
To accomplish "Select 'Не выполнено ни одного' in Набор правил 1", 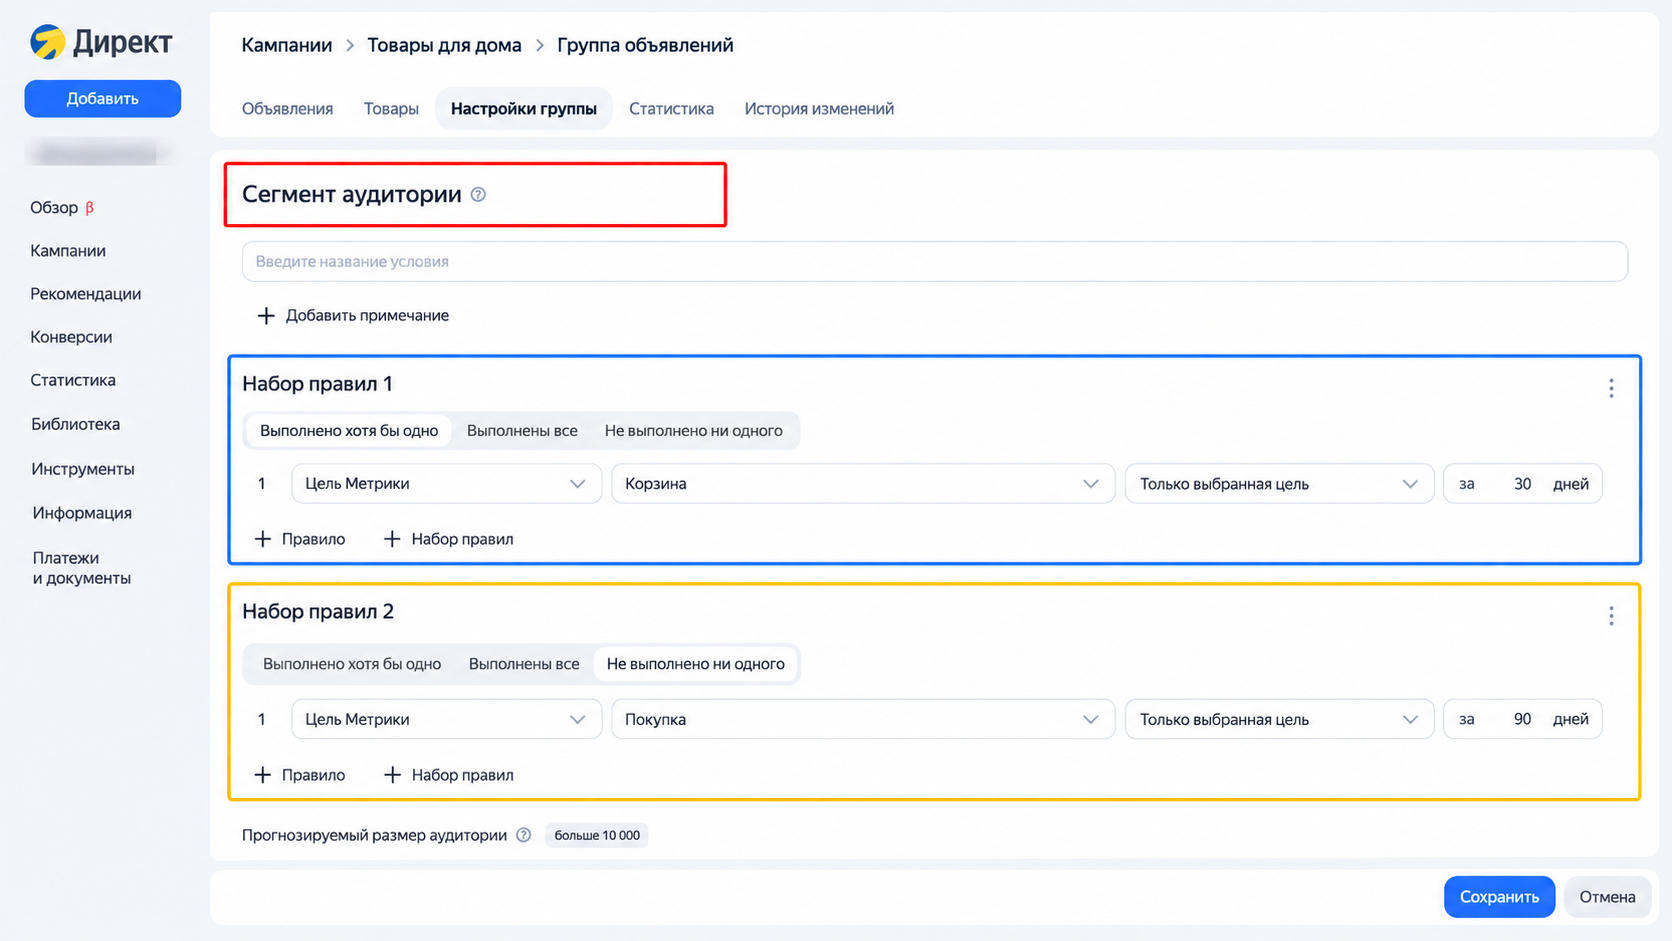I will coord(694,431).
